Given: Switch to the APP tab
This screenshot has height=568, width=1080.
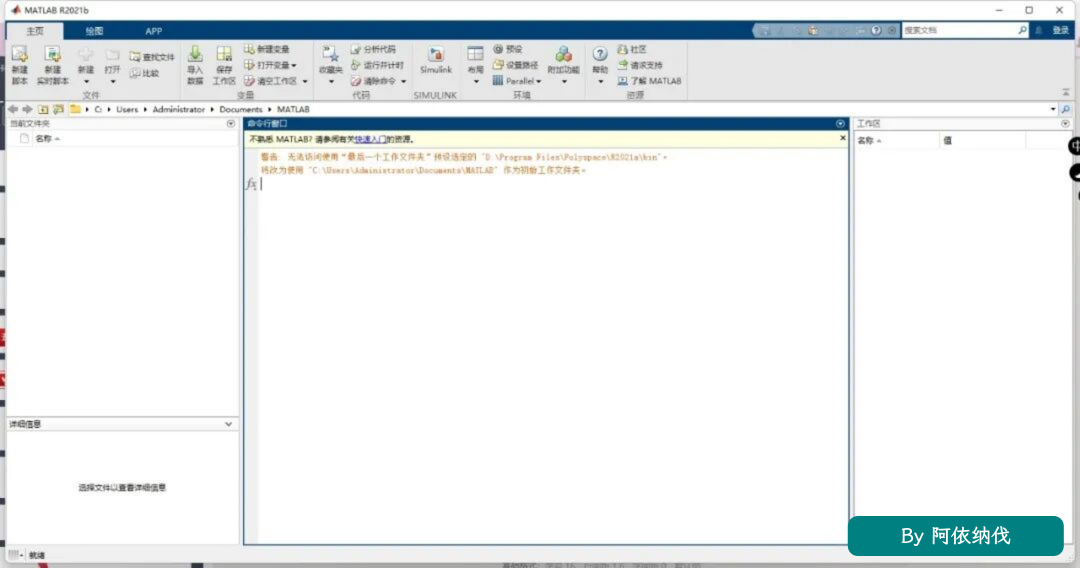Looking at the screenshot, I should click(x=154, y=31).
